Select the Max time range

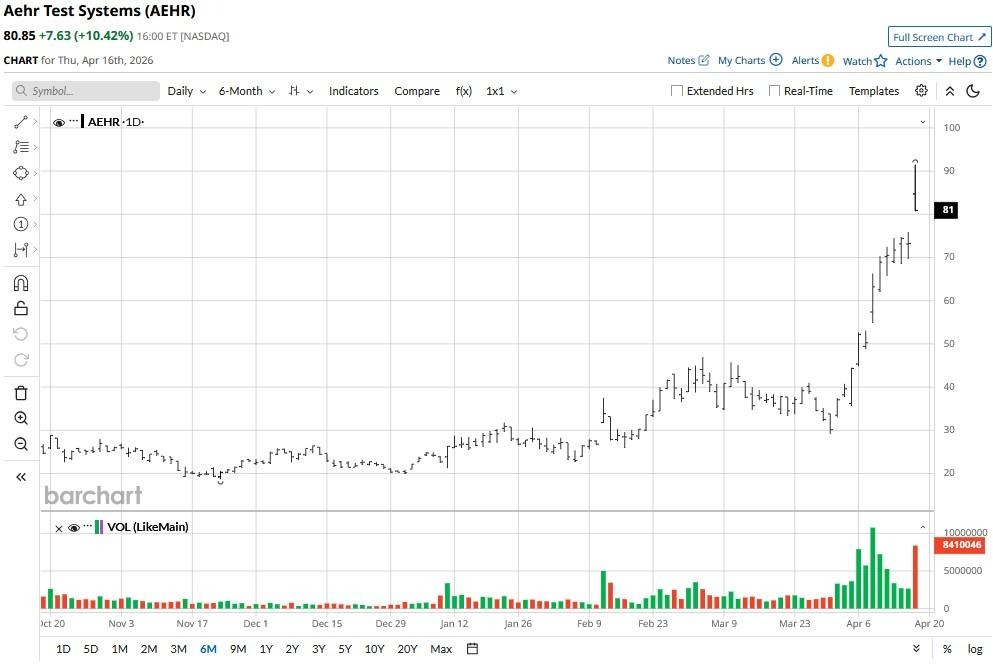tap(441, 649)
